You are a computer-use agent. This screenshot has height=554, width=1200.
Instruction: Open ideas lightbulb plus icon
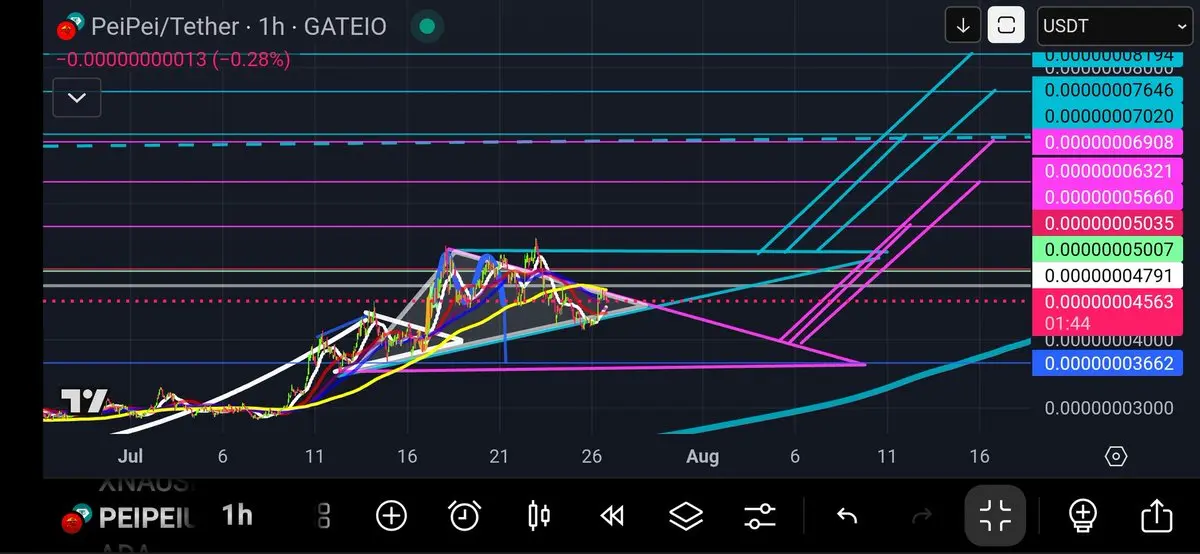point(1083,516)
